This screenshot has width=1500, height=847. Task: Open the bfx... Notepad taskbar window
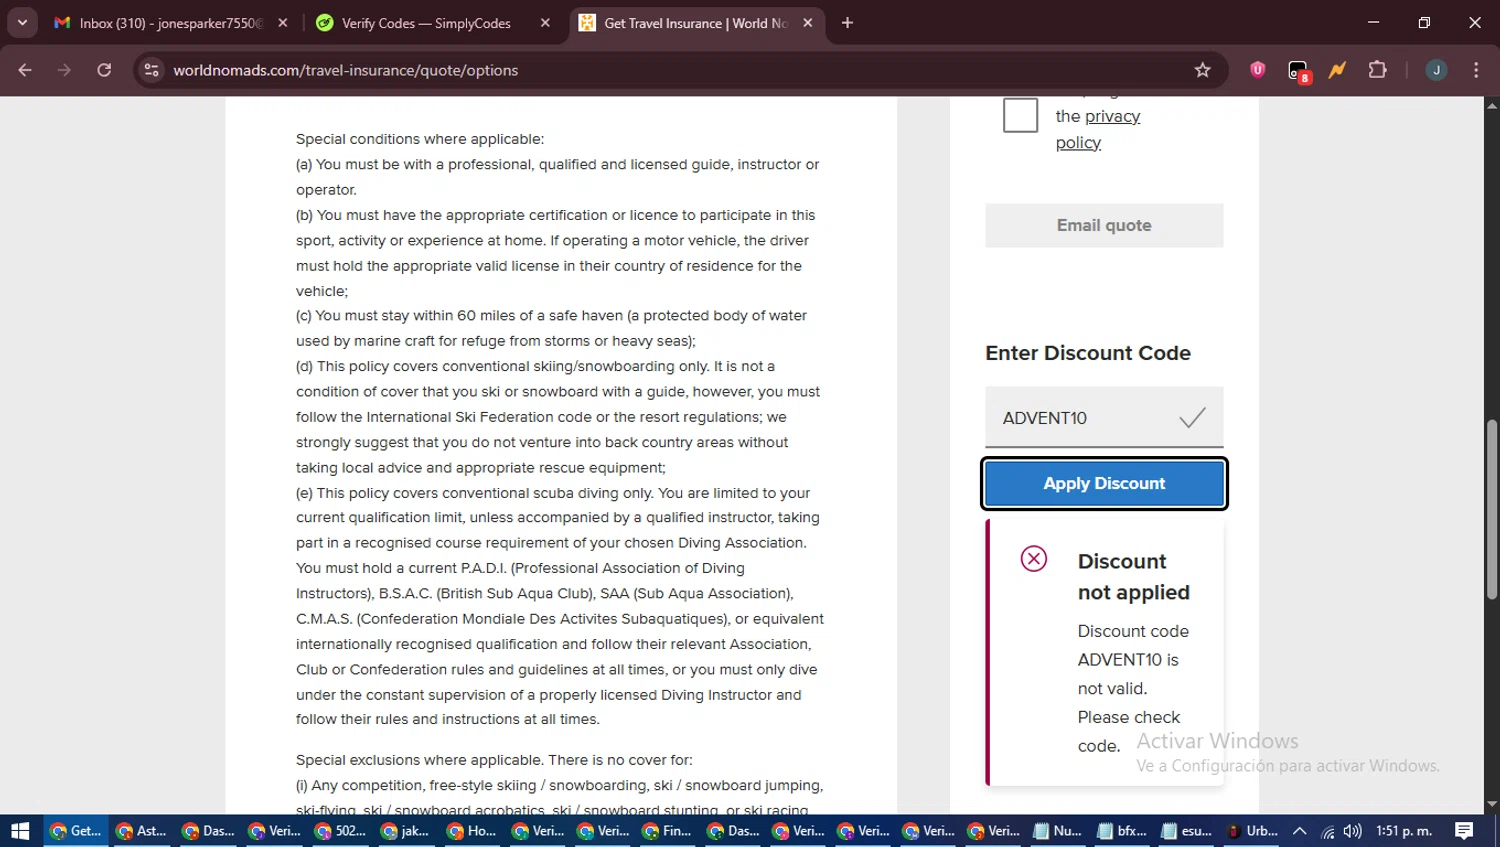click(1123, 831)
